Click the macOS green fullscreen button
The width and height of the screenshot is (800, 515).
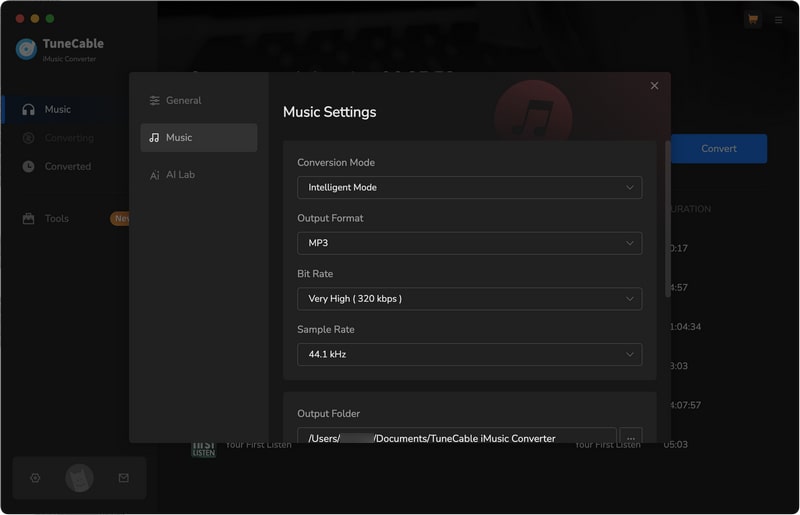tap(49, 19)
